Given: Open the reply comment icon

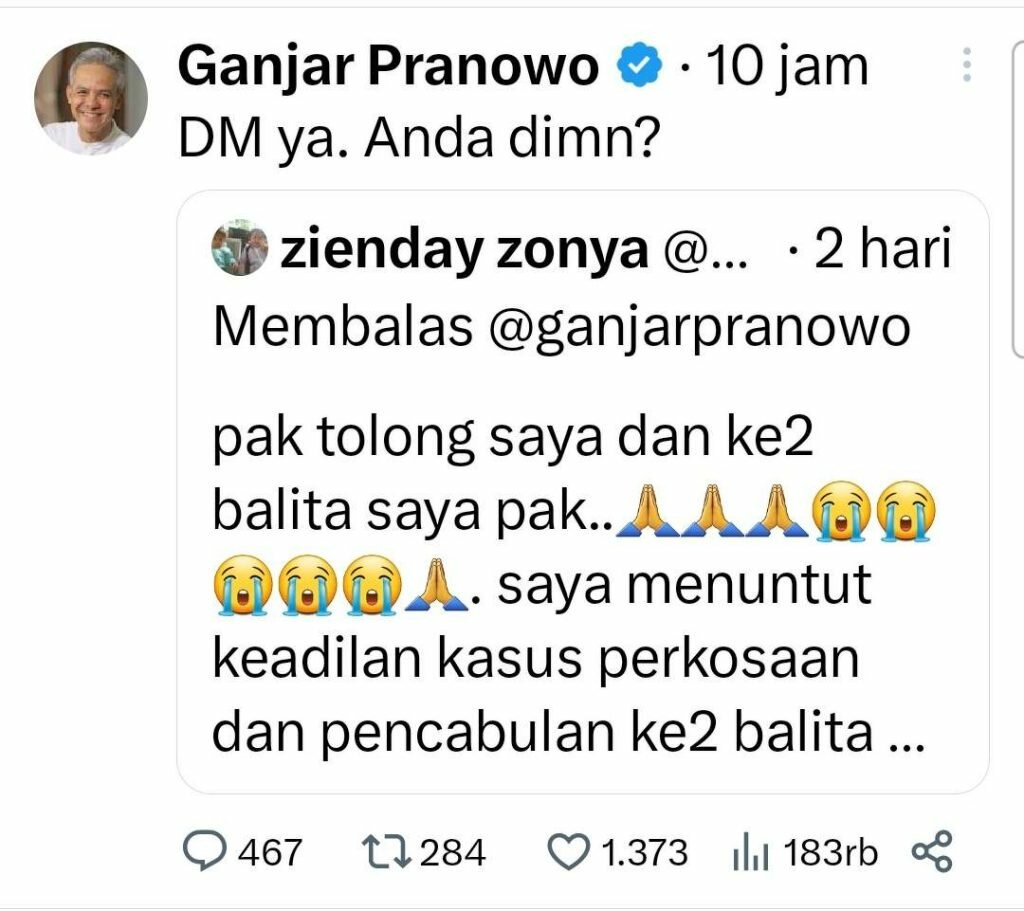Looking at the screenshot, I should [x=204, y=851].
